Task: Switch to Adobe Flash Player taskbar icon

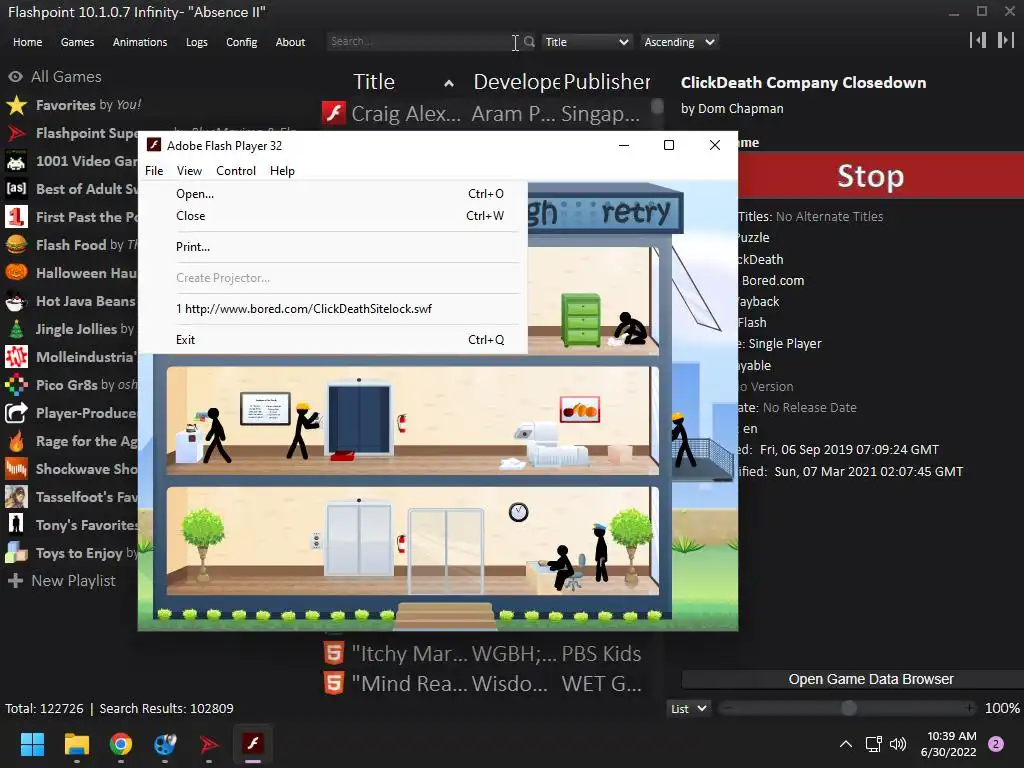Action: [x=253, y=744]
